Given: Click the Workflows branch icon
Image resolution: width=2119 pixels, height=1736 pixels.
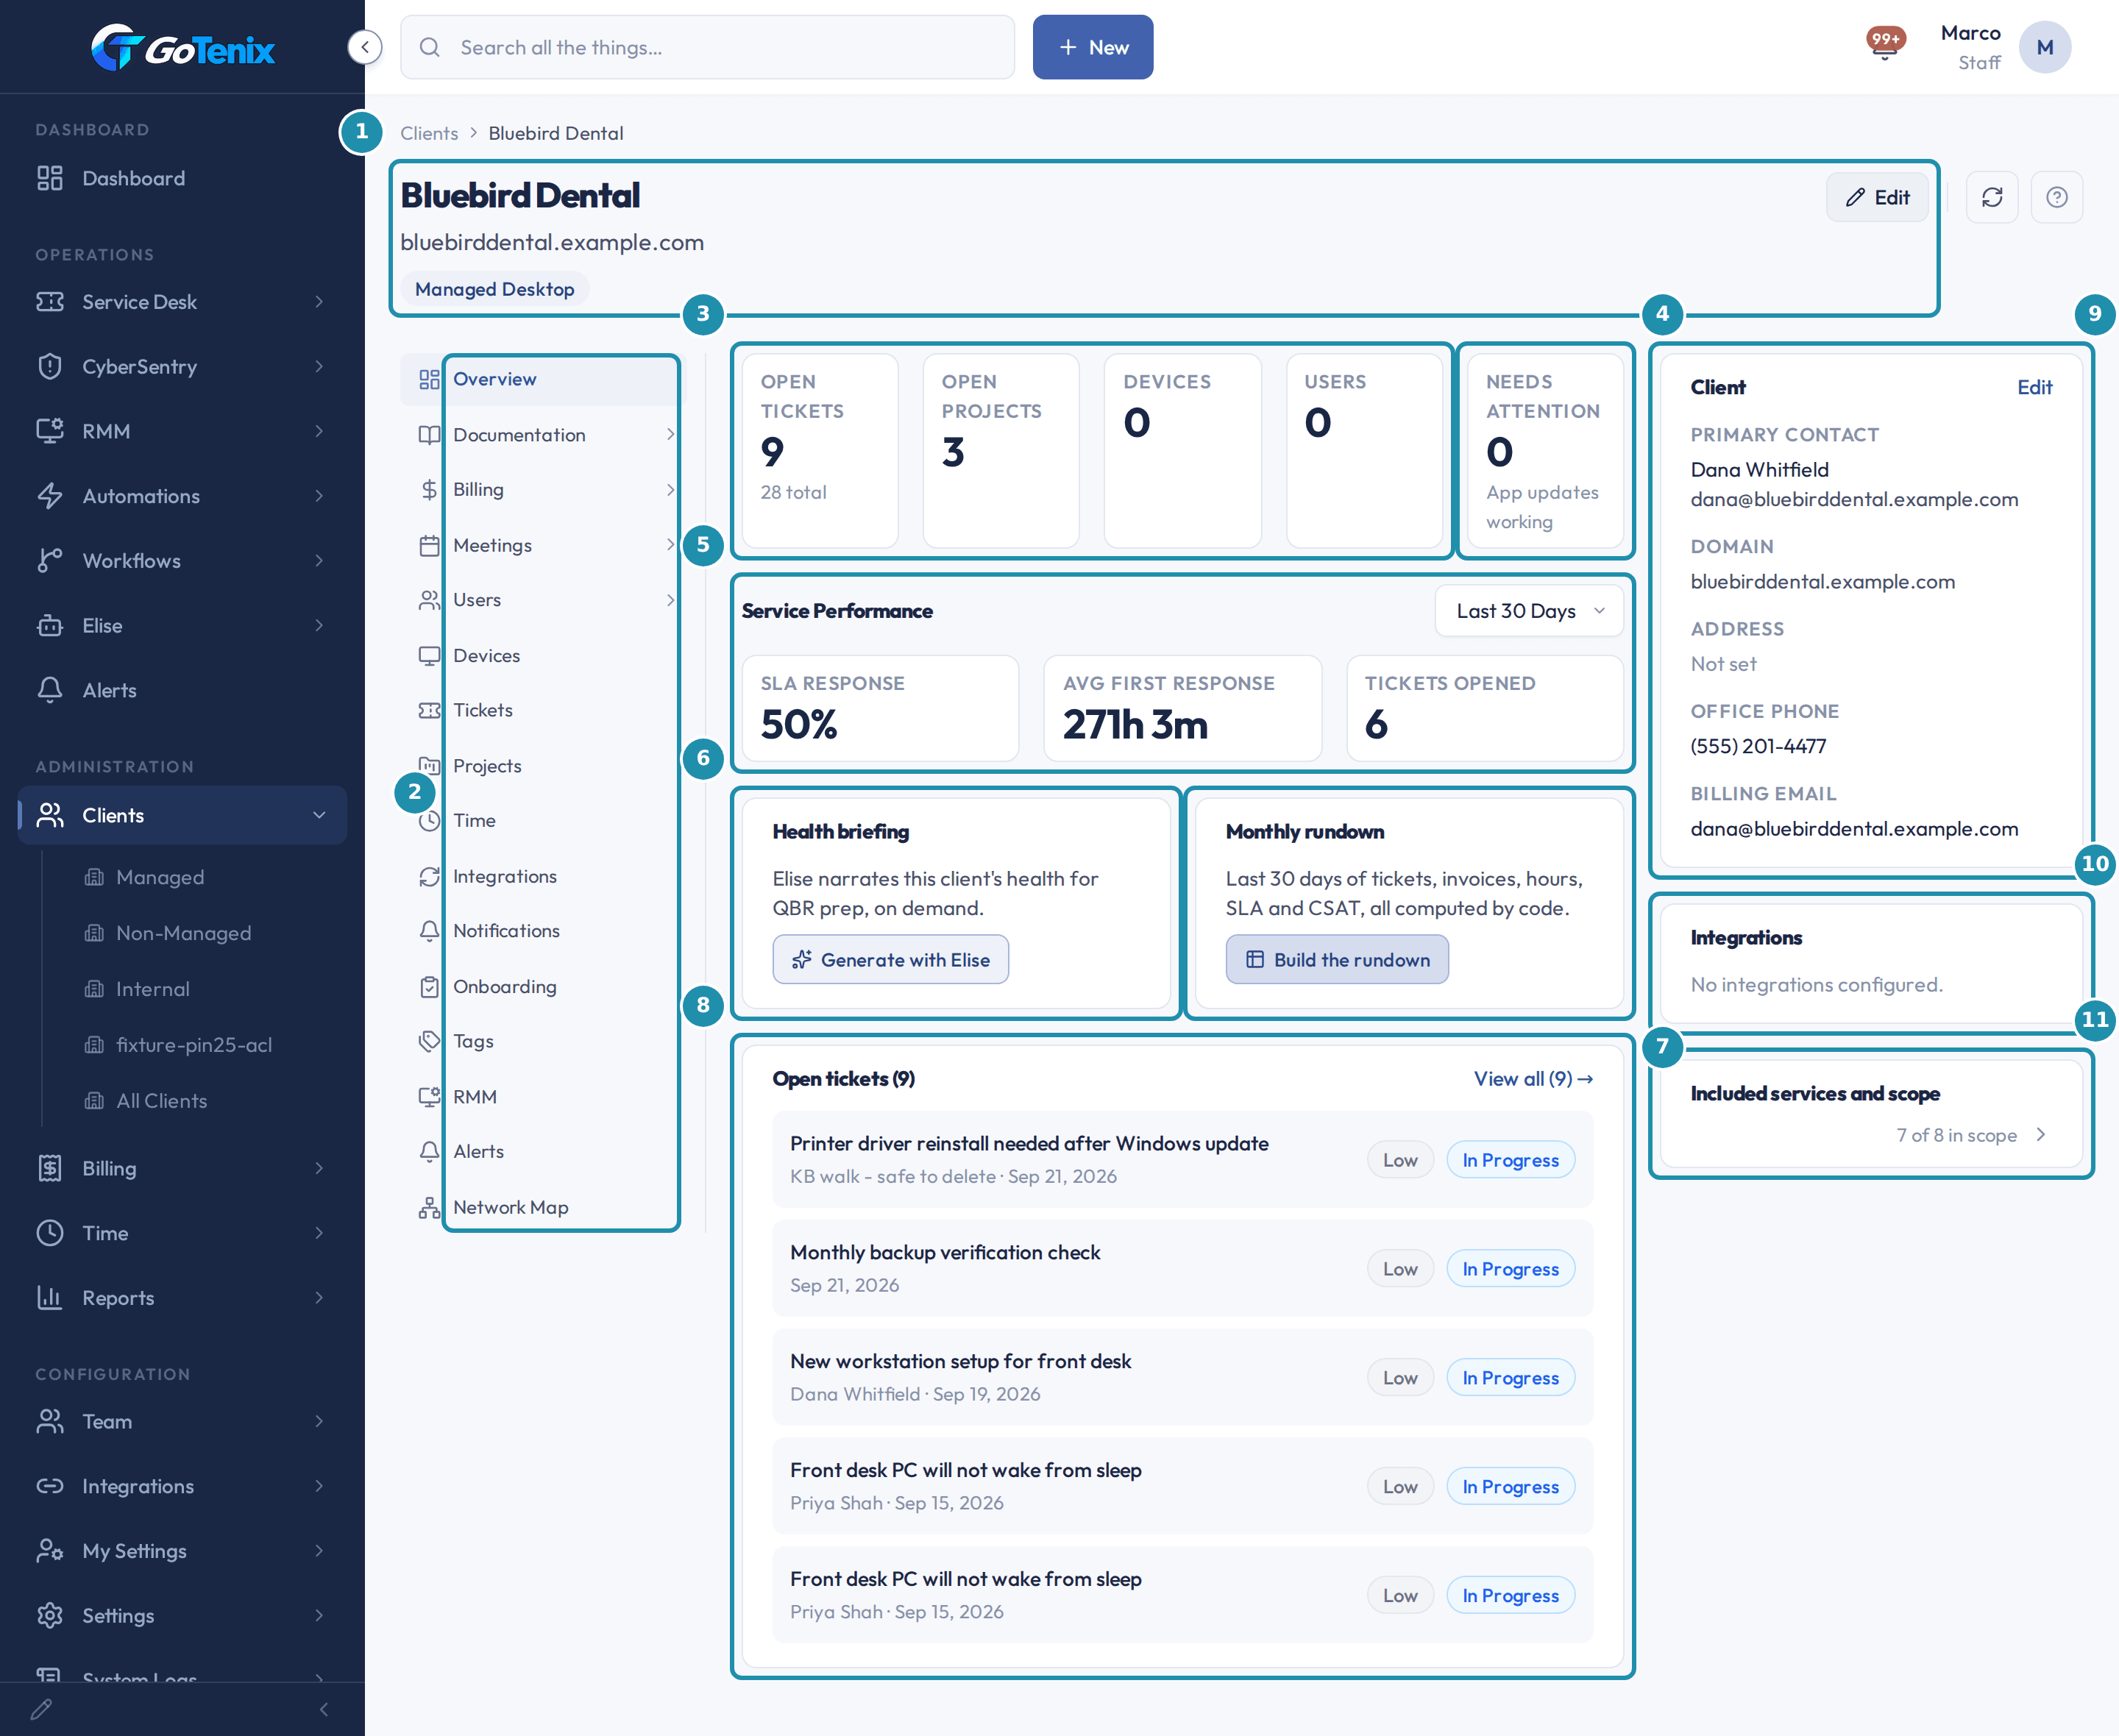Looking at the screenshot, I should 50,560.
